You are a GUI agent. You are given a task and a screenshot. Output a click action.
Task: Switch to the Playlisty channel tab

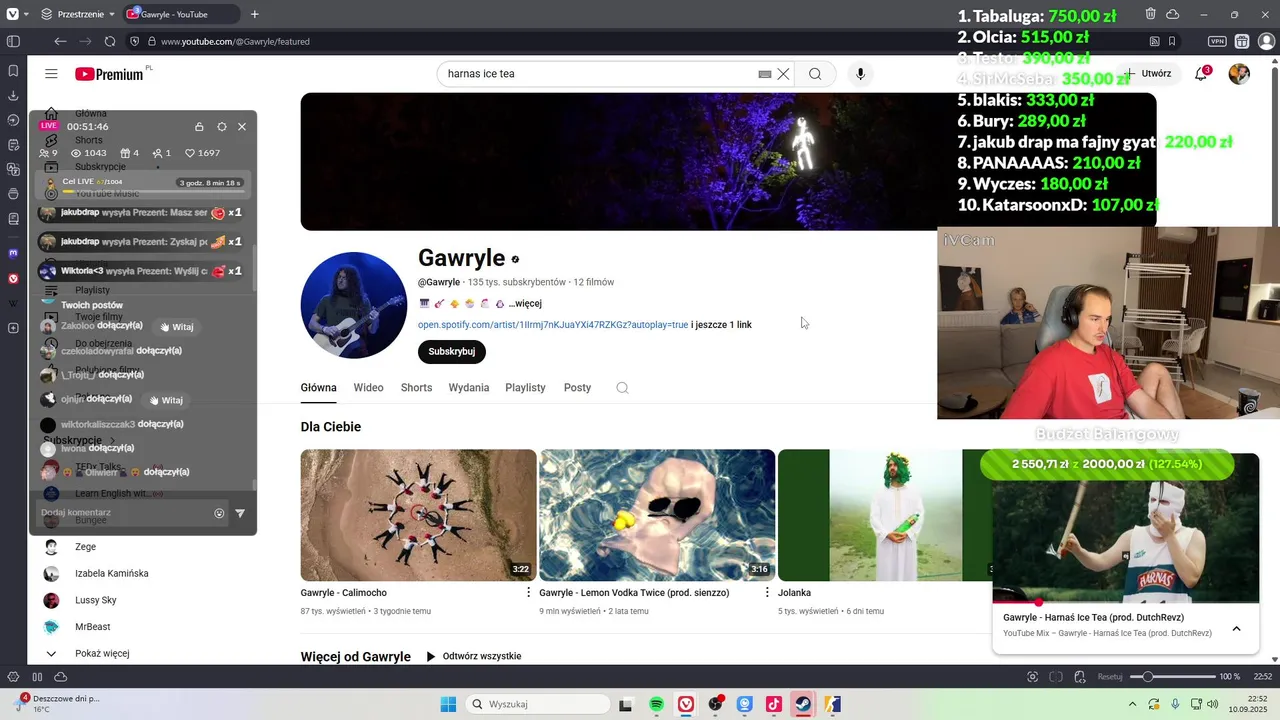click(525, 388)
